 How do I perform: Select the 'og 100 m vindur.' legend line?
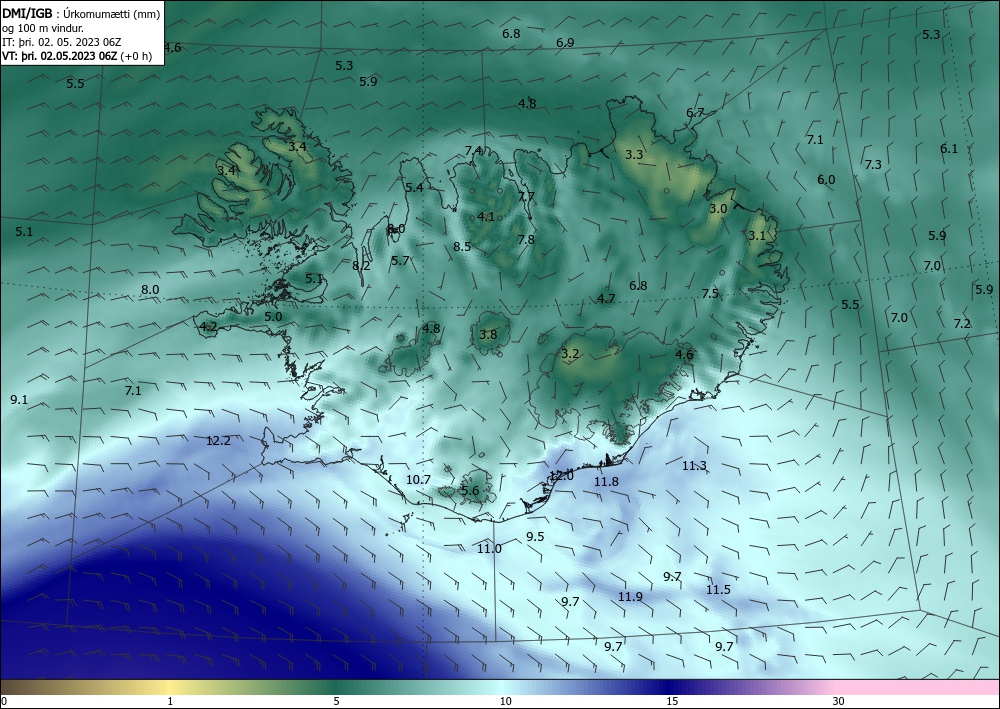point(43,28)
